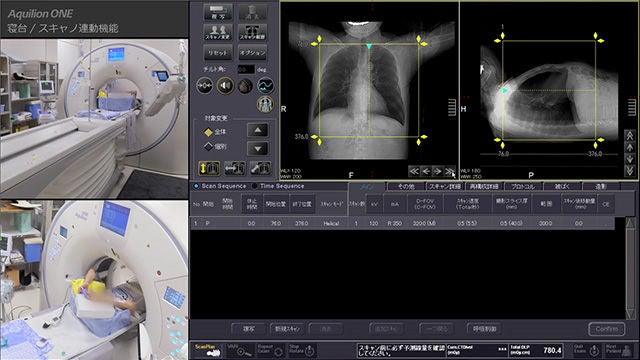Click the previous single left arrow under scanogram

point(426,171)
